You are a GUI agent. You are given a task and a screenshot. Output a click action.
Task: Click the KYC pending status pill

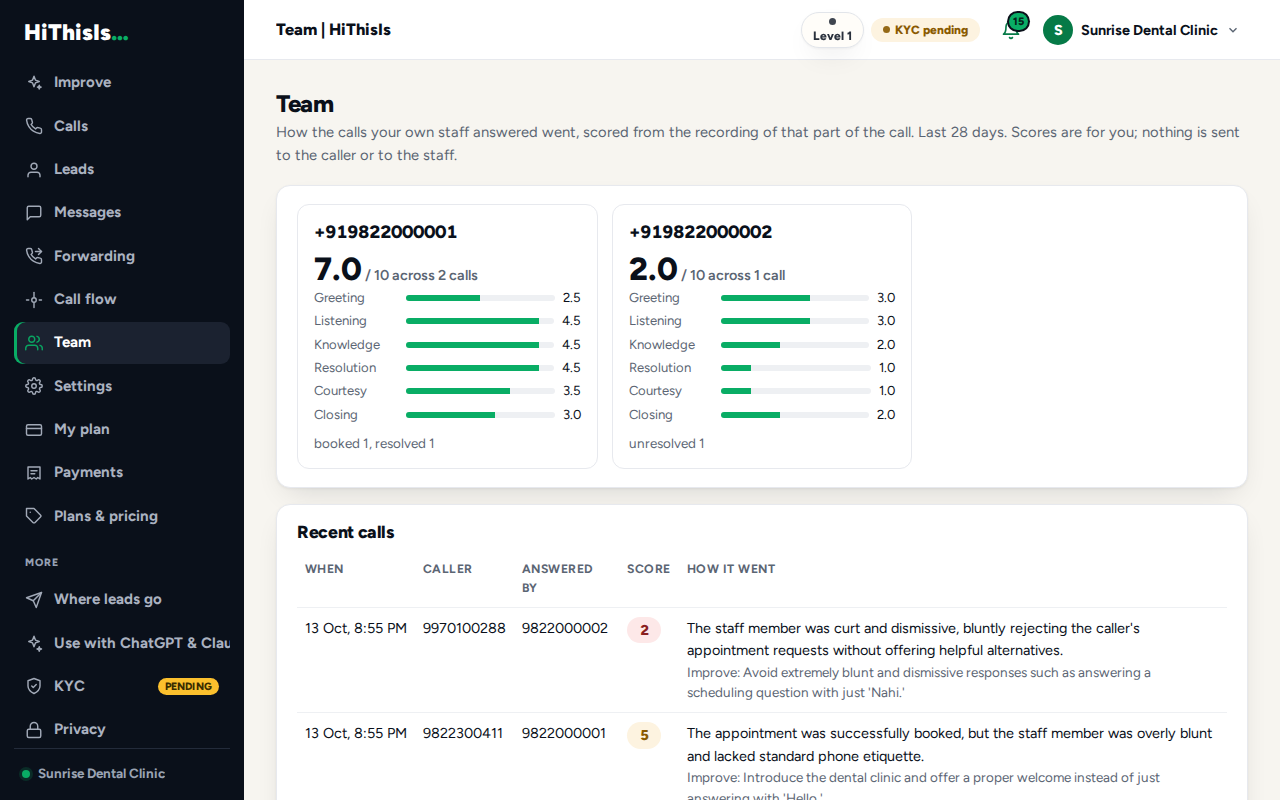[925, 30]
